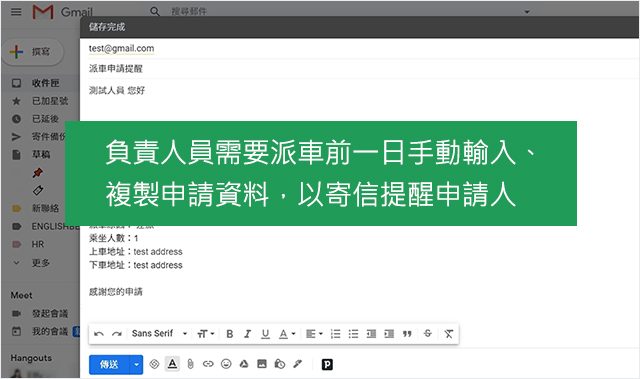Click the line 乘坐人數:1
The width and height of the screenshot is (640, 379).
click(113, 238)
